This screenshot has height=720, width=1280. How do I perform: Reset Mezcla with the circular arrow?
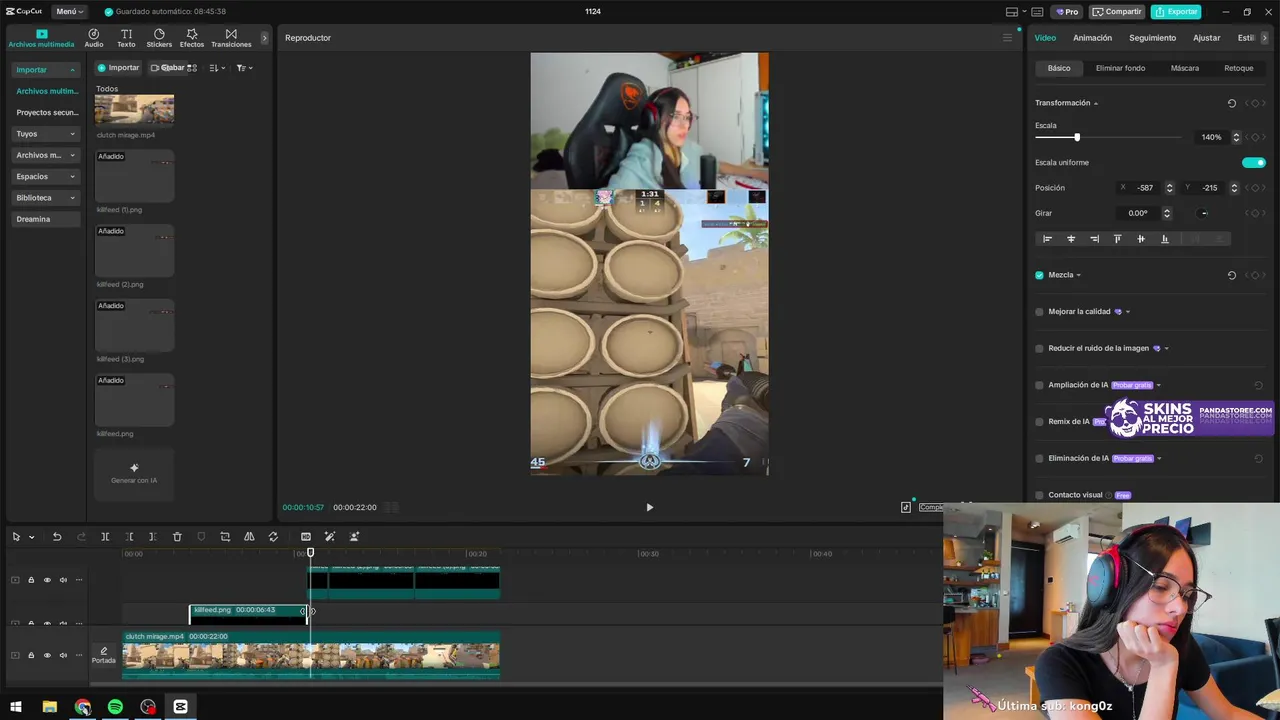tap(1231, 275)
